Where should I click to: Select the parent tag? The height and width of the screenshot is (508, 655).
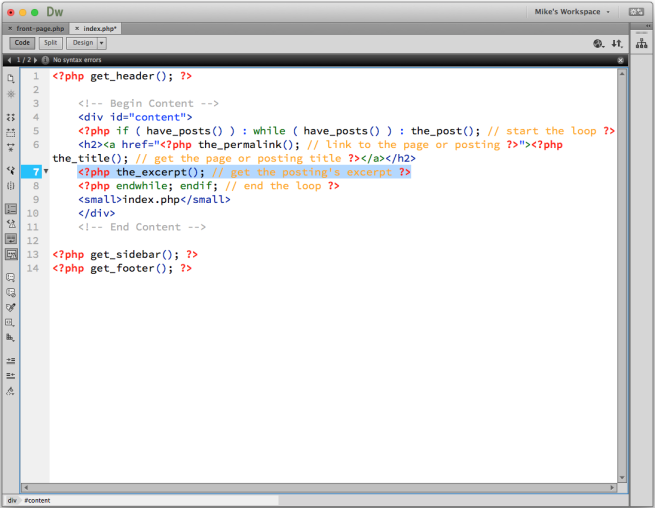pyautogui.click(x=11, y=170)
